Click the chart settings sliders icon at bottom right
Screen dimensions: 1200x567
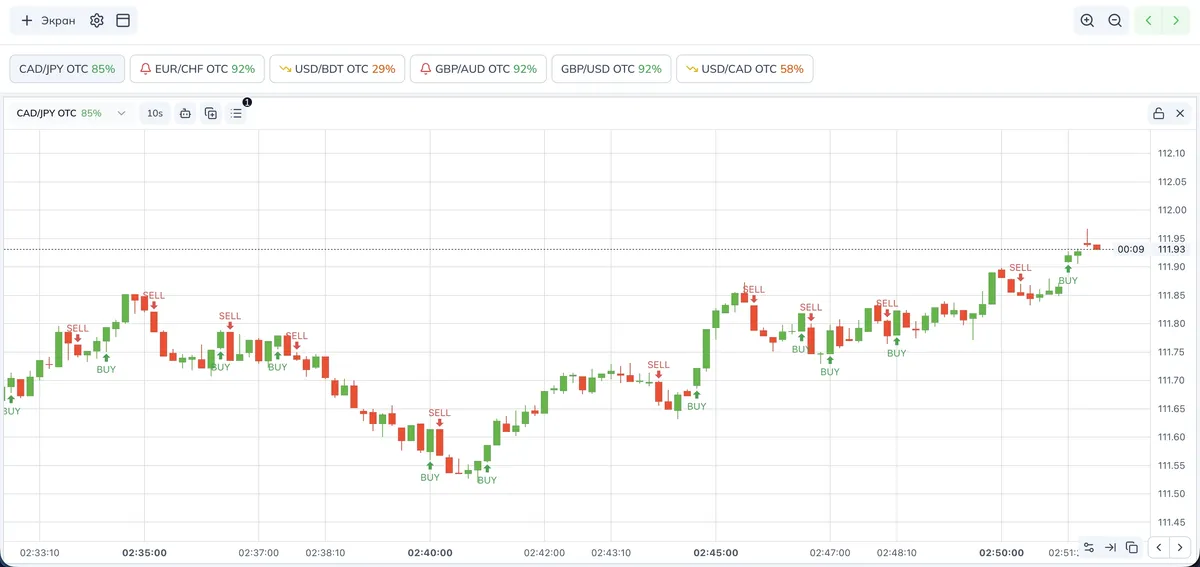(x=1089, y=547)
